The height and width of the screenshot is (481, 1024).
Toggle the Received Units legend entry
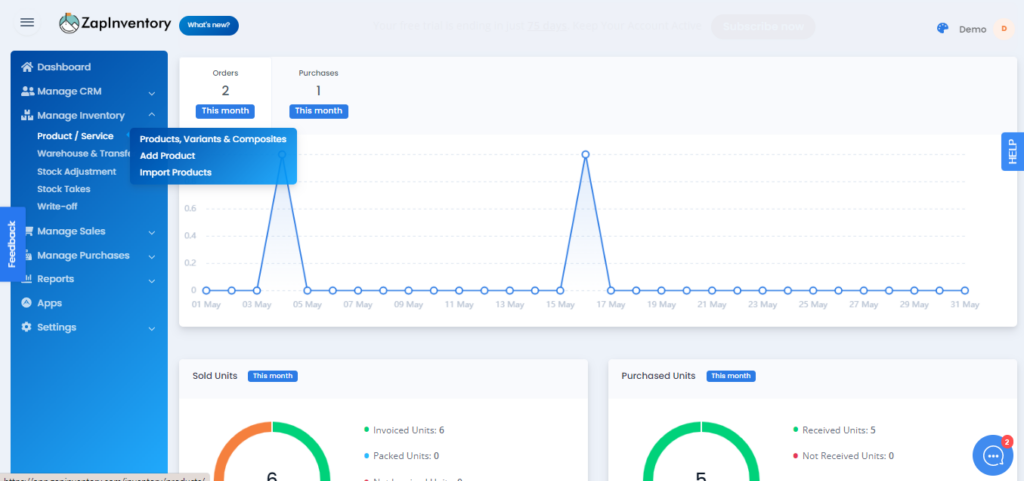point(835,430)
